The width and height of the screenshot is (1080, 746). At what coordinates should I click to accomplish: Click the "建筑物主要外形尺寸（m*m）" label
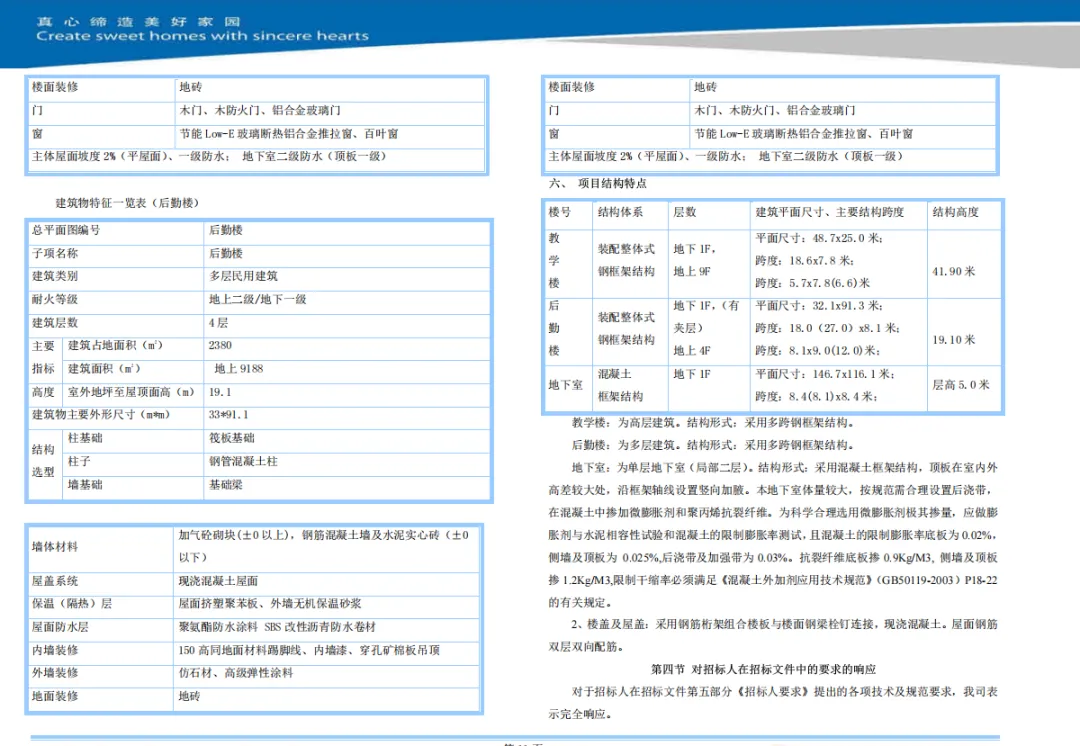[101, 415]
